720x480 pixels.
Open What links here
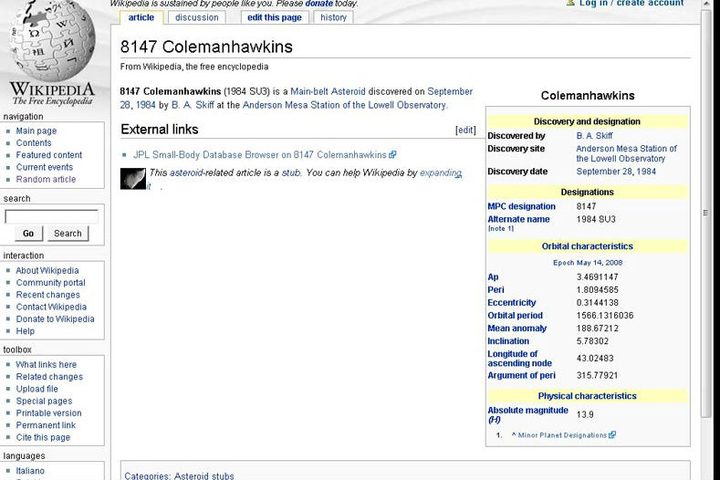point(46,365)
